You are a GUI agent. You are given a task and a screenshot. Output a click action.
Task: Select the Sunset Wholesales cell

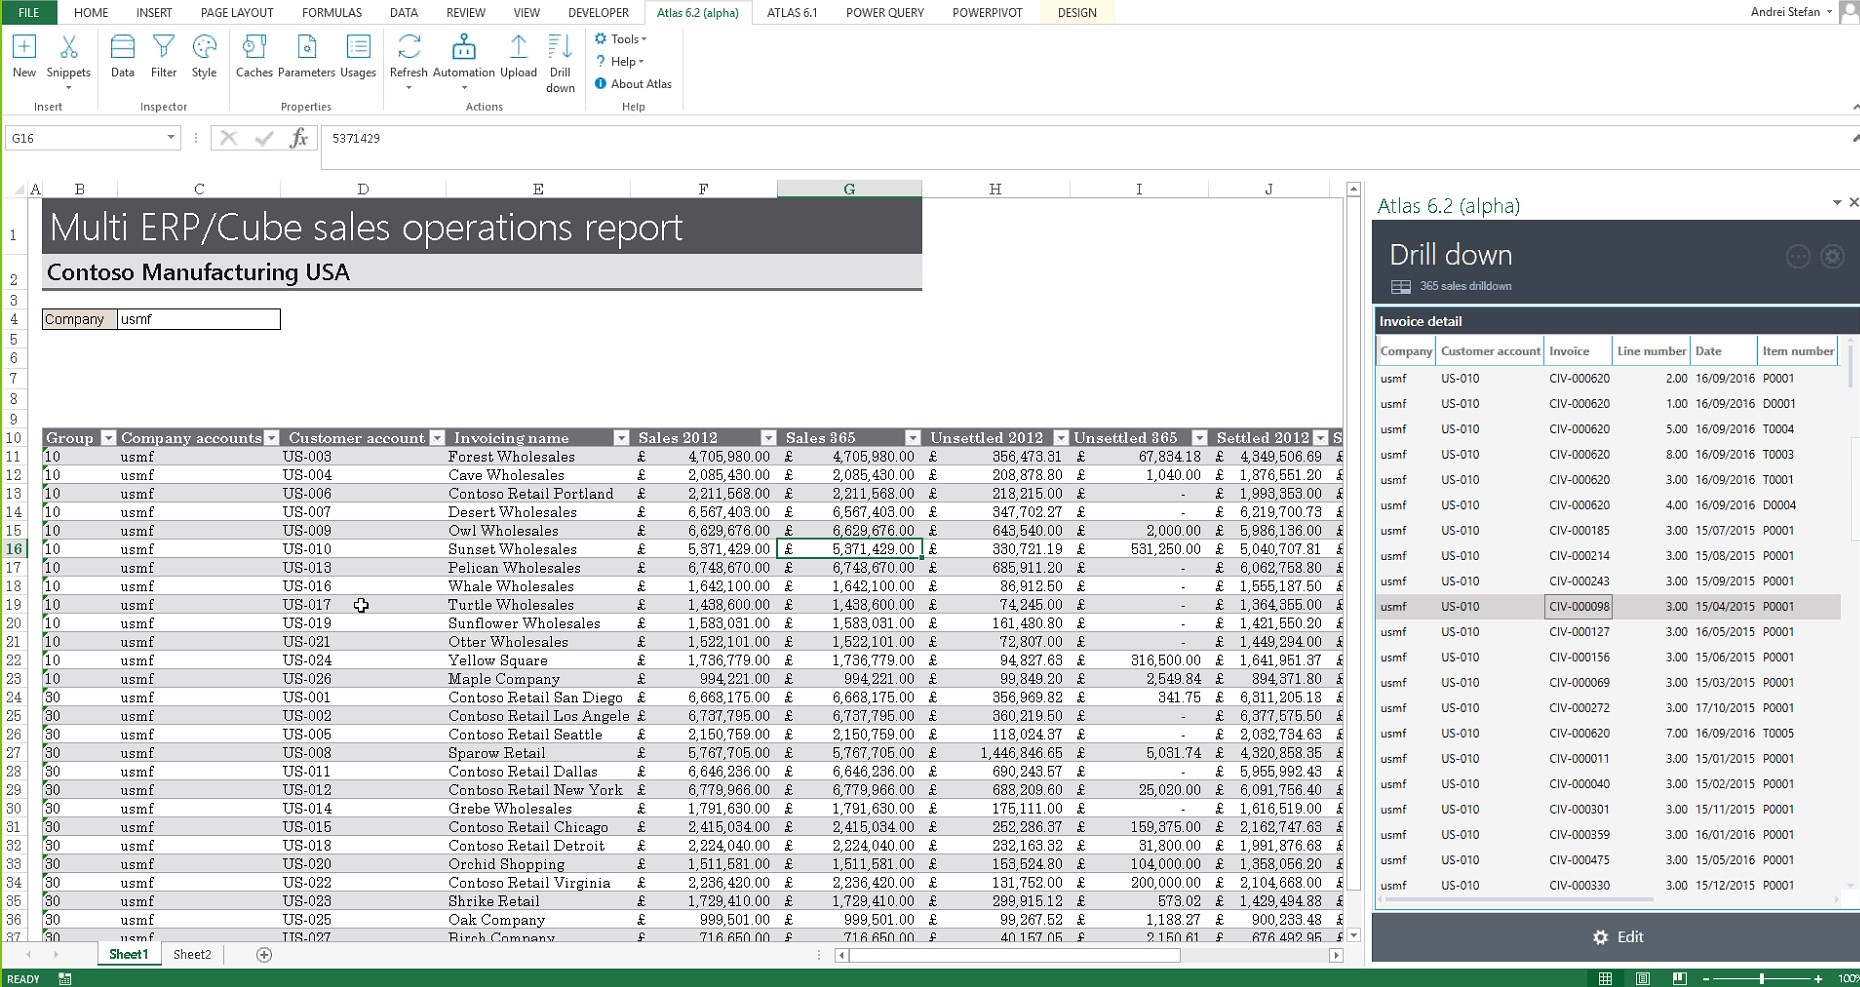pos(538,549)
